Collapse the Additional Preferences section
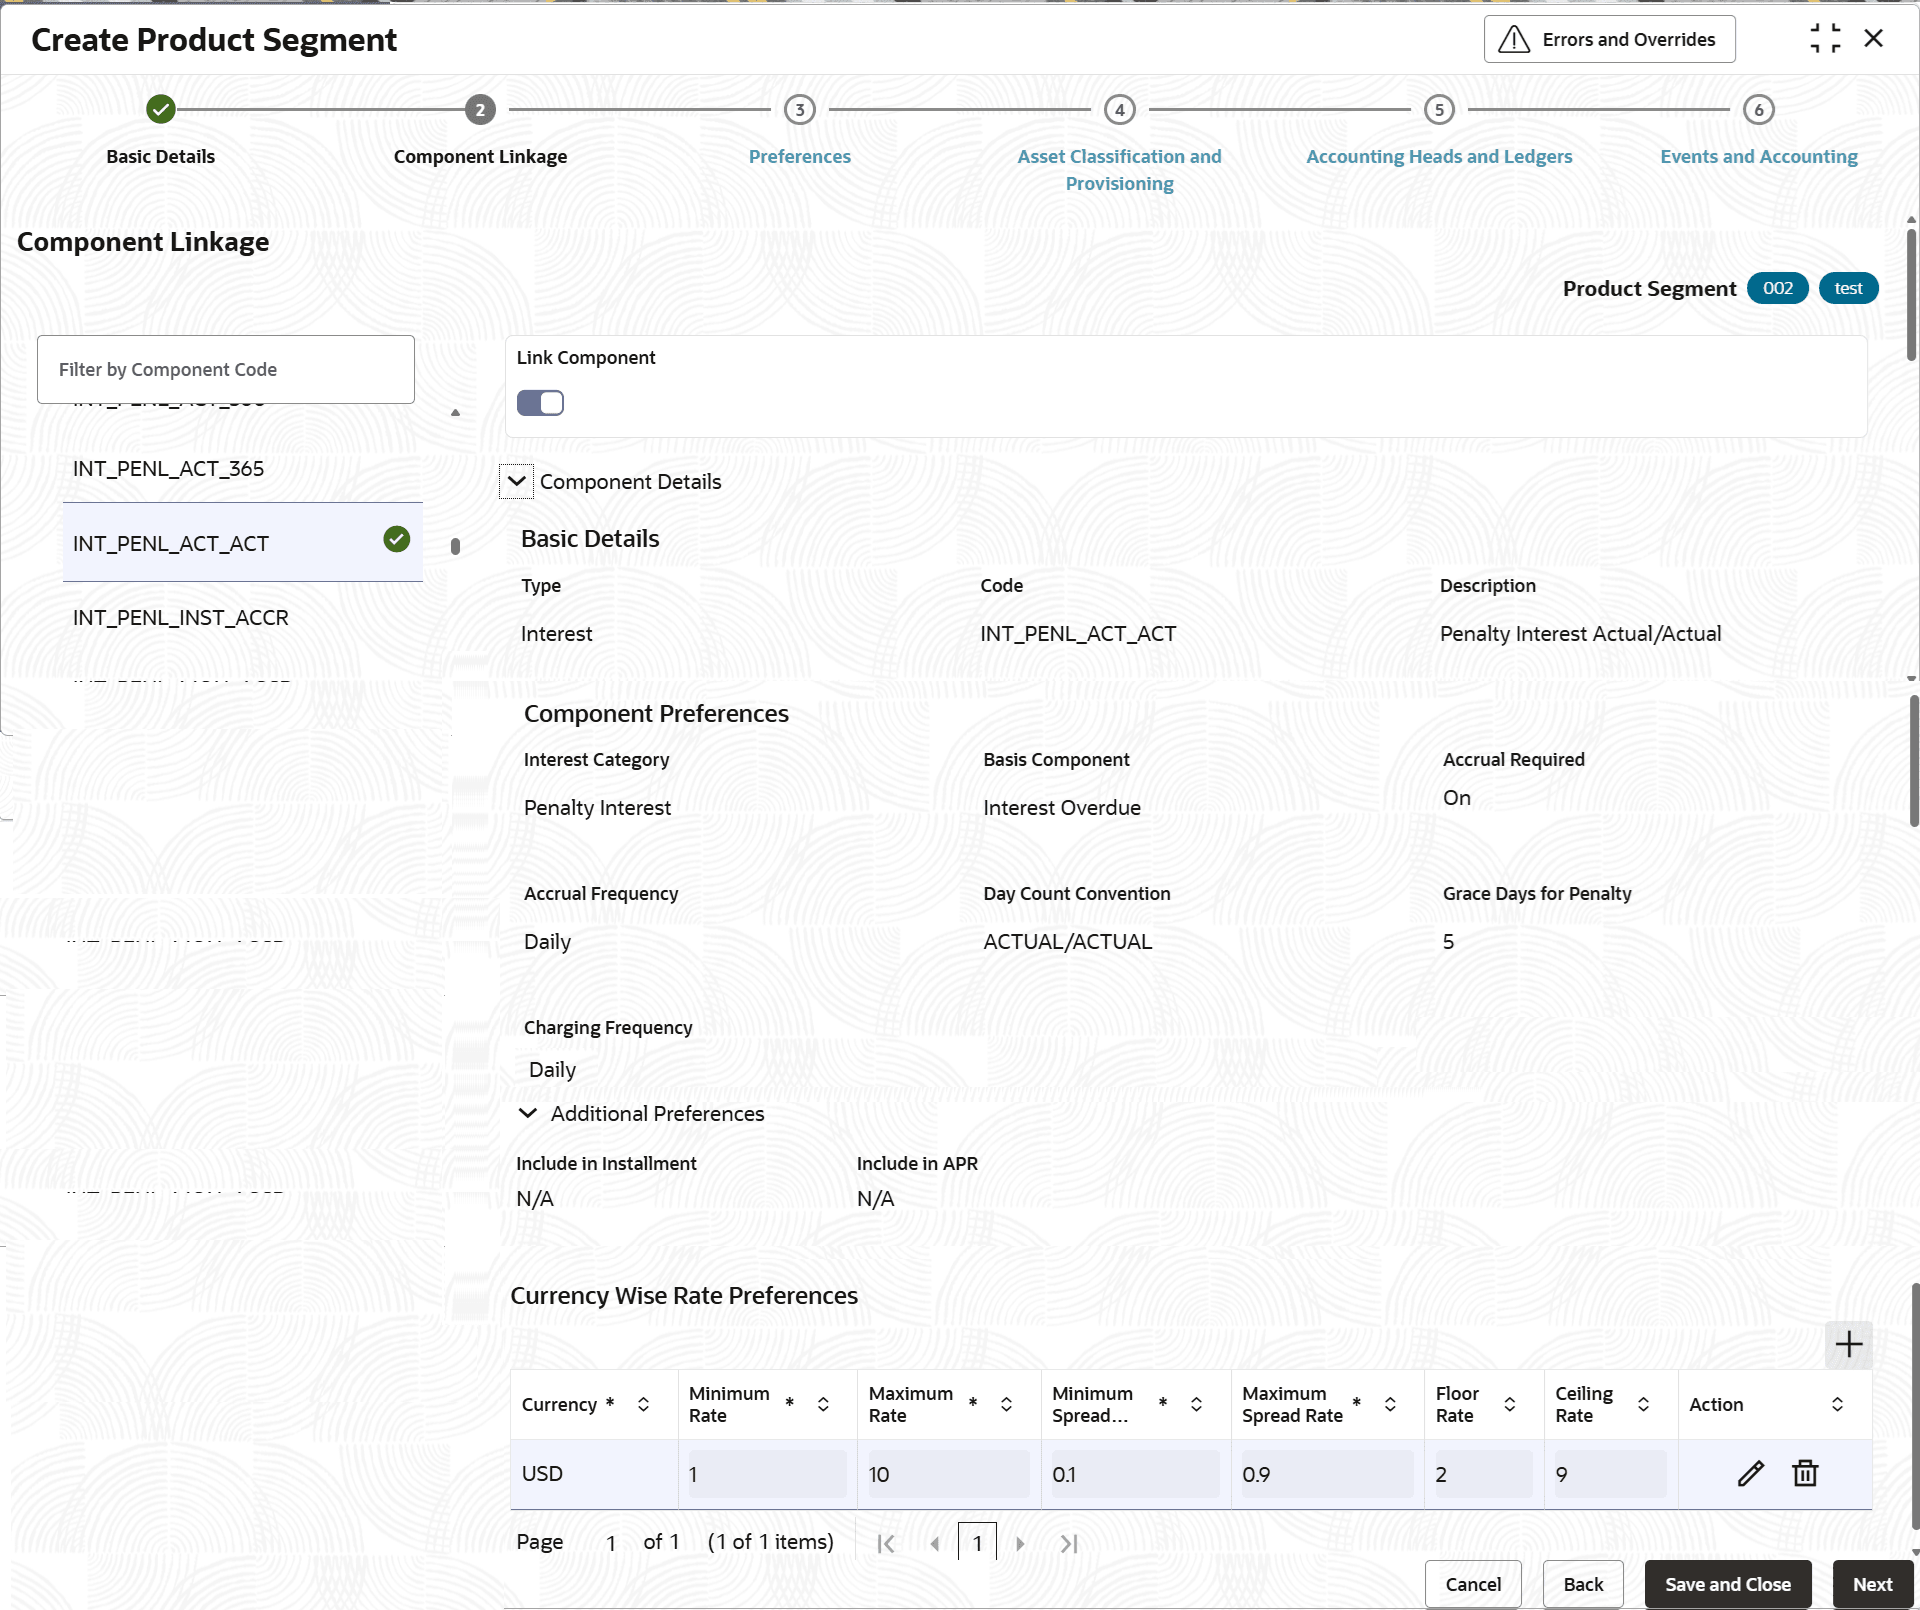This screenshot has height=1610, width=1920. [528, 1113]
